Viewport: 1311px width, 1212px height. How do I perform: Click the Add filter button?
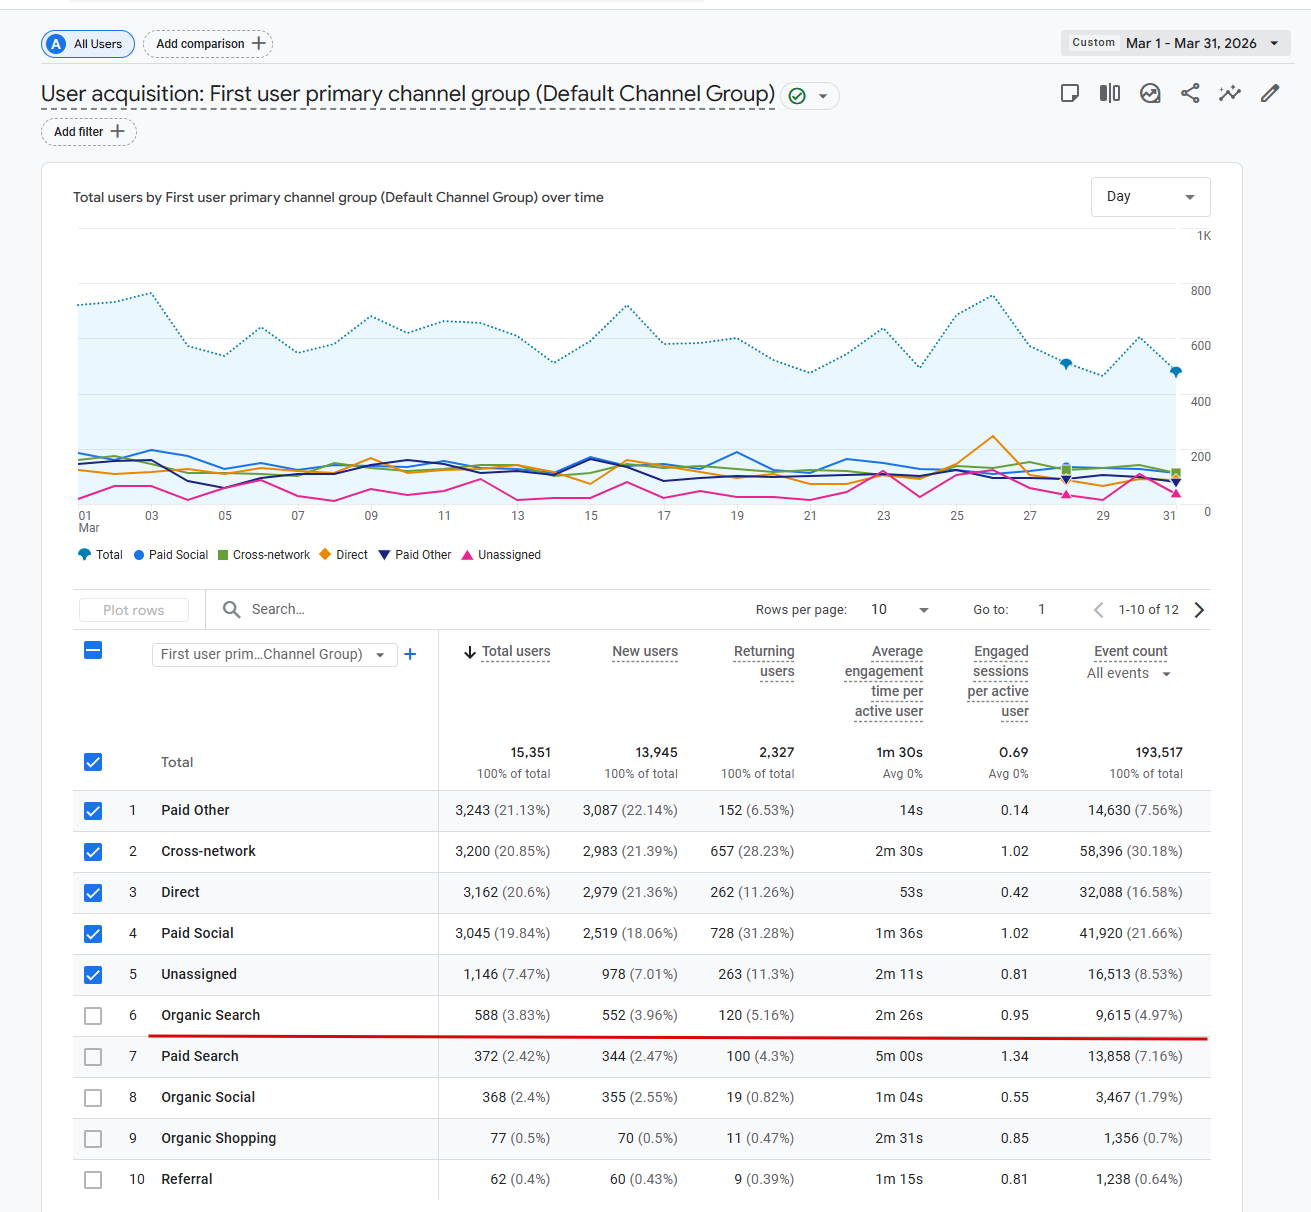point(89,132)
